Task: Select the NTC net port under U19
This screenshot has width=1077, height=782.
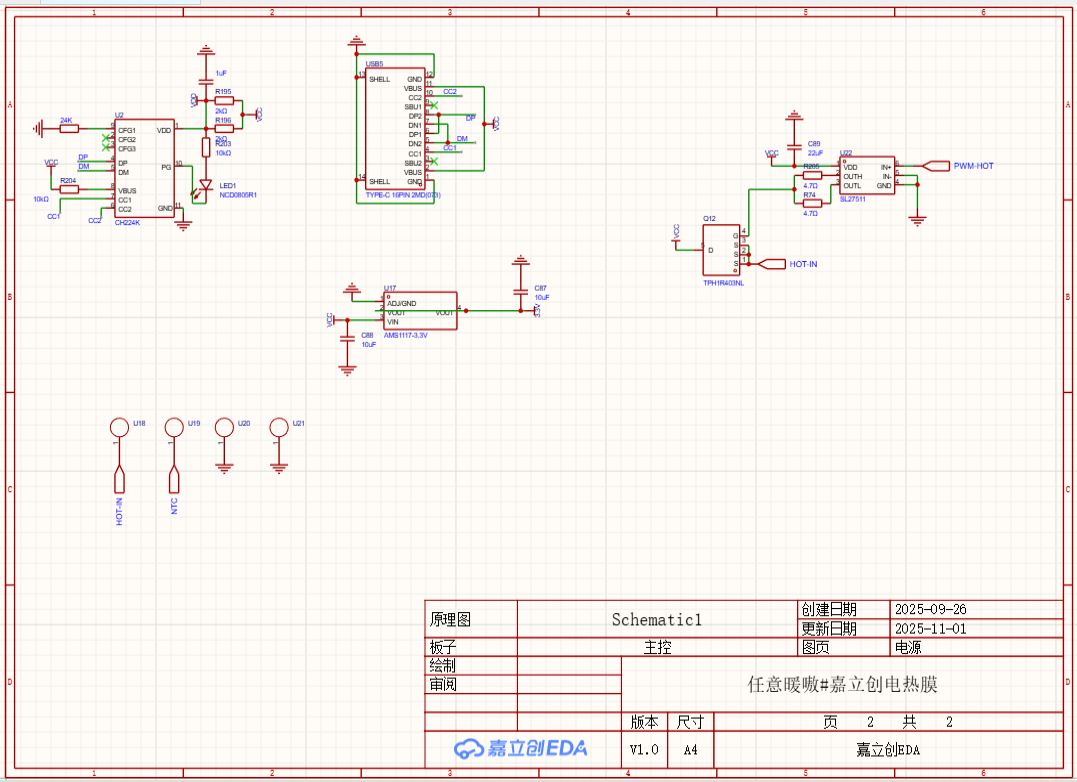Action: click(174, 480)
